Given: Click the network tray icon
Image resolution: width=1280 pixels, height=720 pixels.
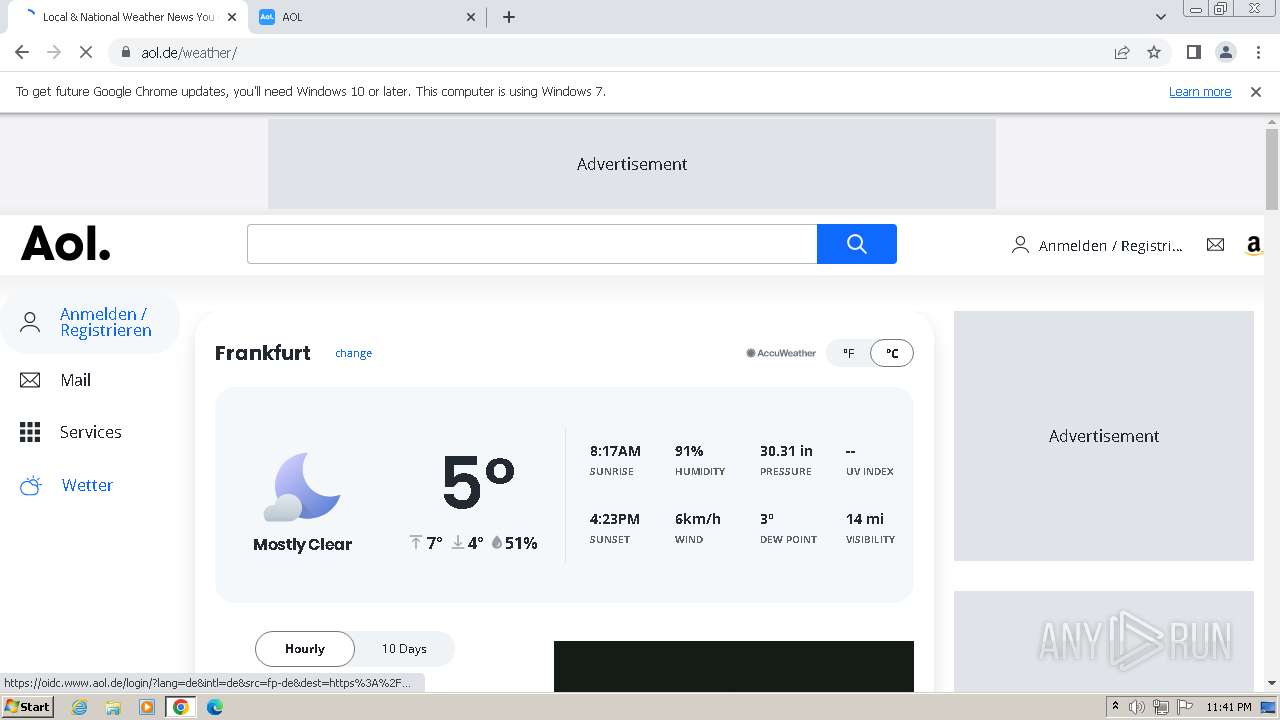Looking at the screenshot, I should coord(1161,707).
